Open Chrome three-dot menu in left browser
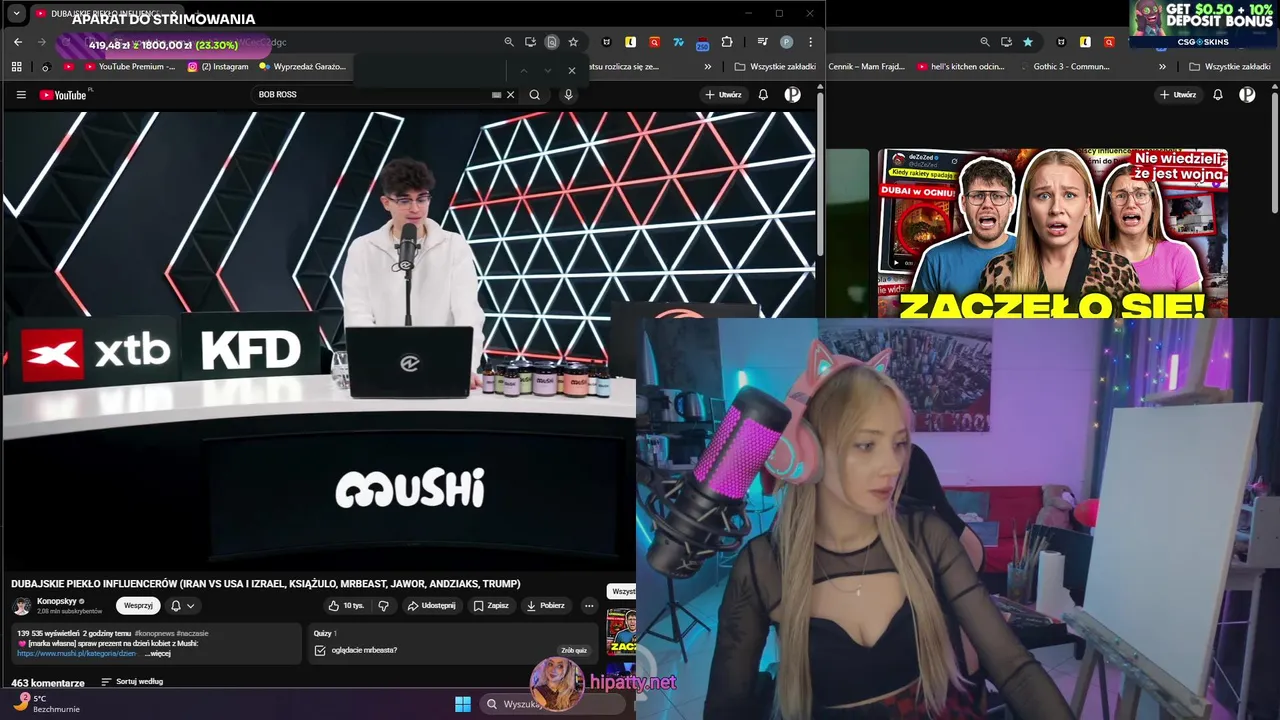 [810, 42]
